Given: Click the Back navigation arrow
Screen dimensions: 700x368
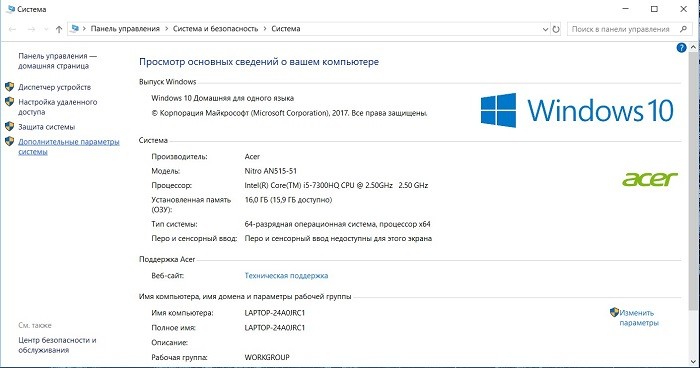Looking at the screenshot, I should pyautogui.click(x=12, y=29).
